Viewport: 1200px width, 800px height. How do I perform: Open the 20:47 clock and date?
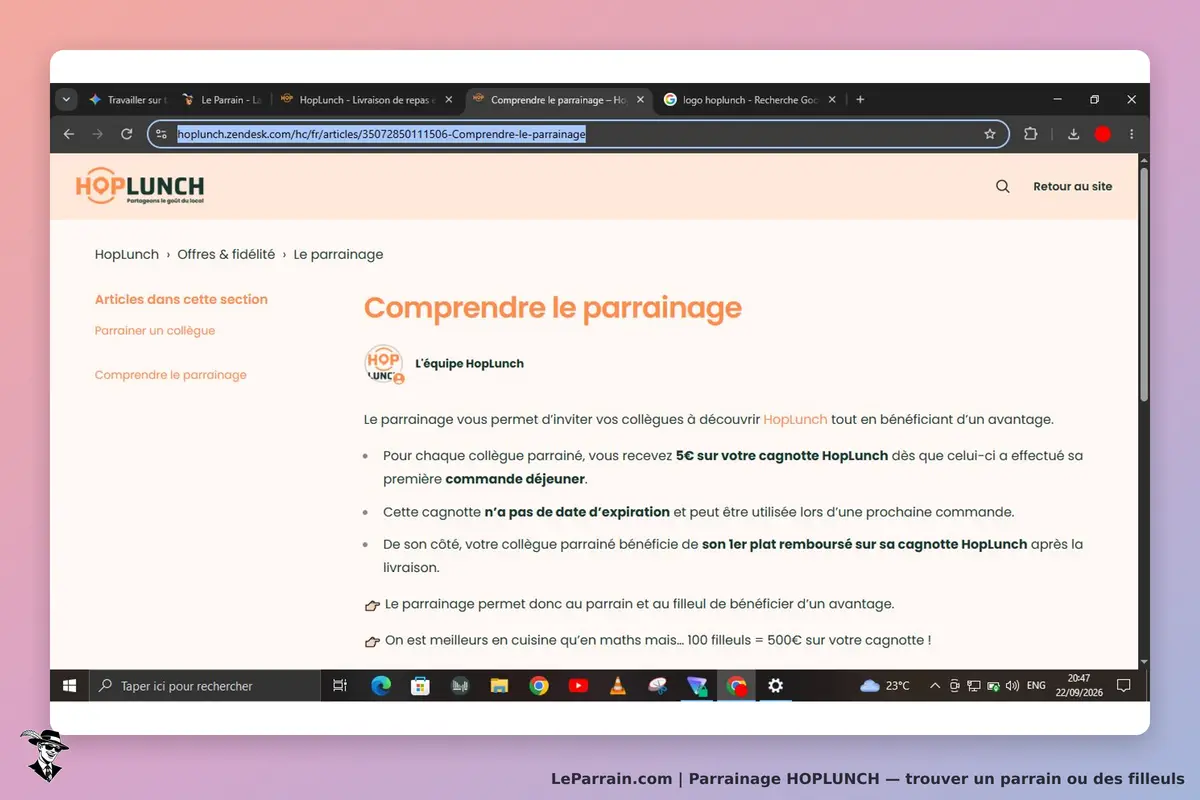1079,686
